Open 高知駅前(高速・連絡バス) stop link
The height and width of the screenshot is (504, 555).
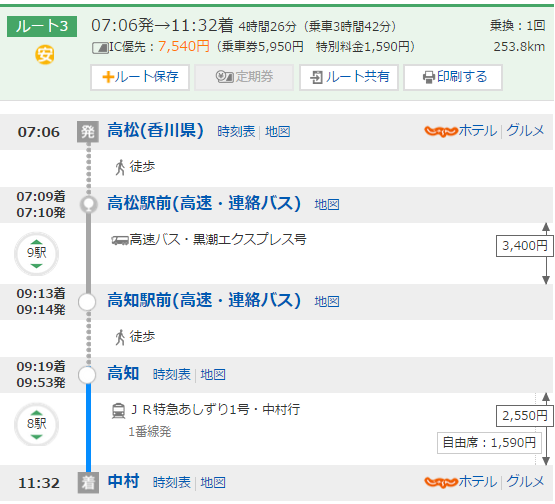click(x=204, y=300)
